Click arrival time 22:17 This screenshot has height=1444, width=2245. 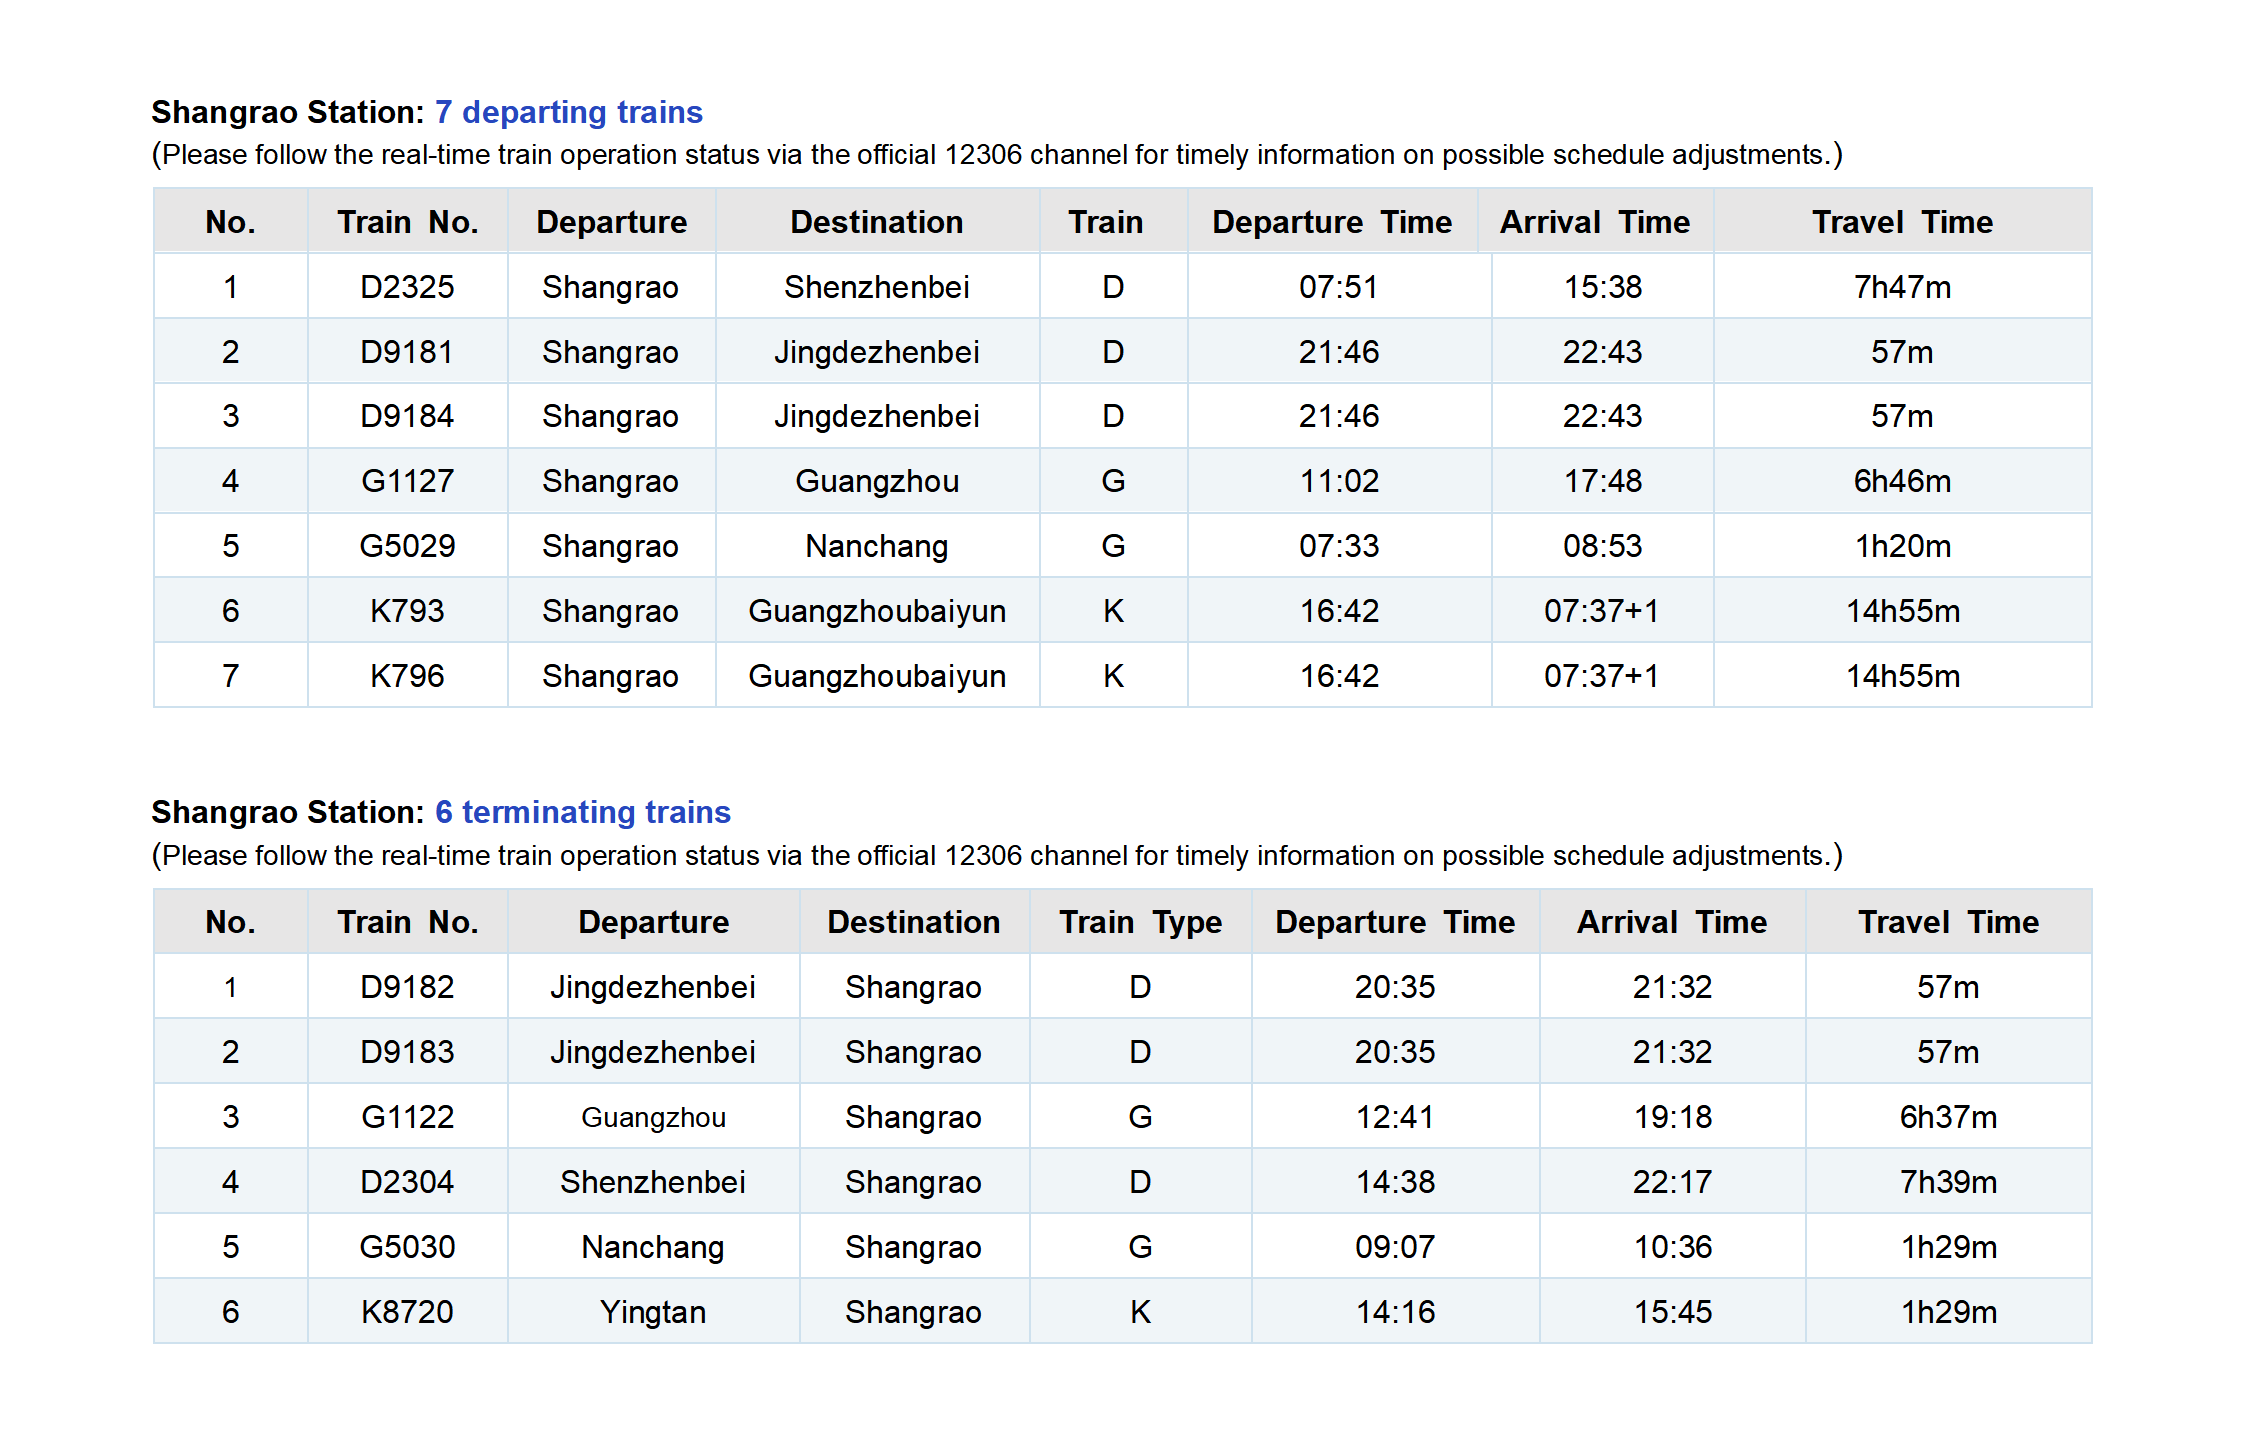pos(1673,1182)
